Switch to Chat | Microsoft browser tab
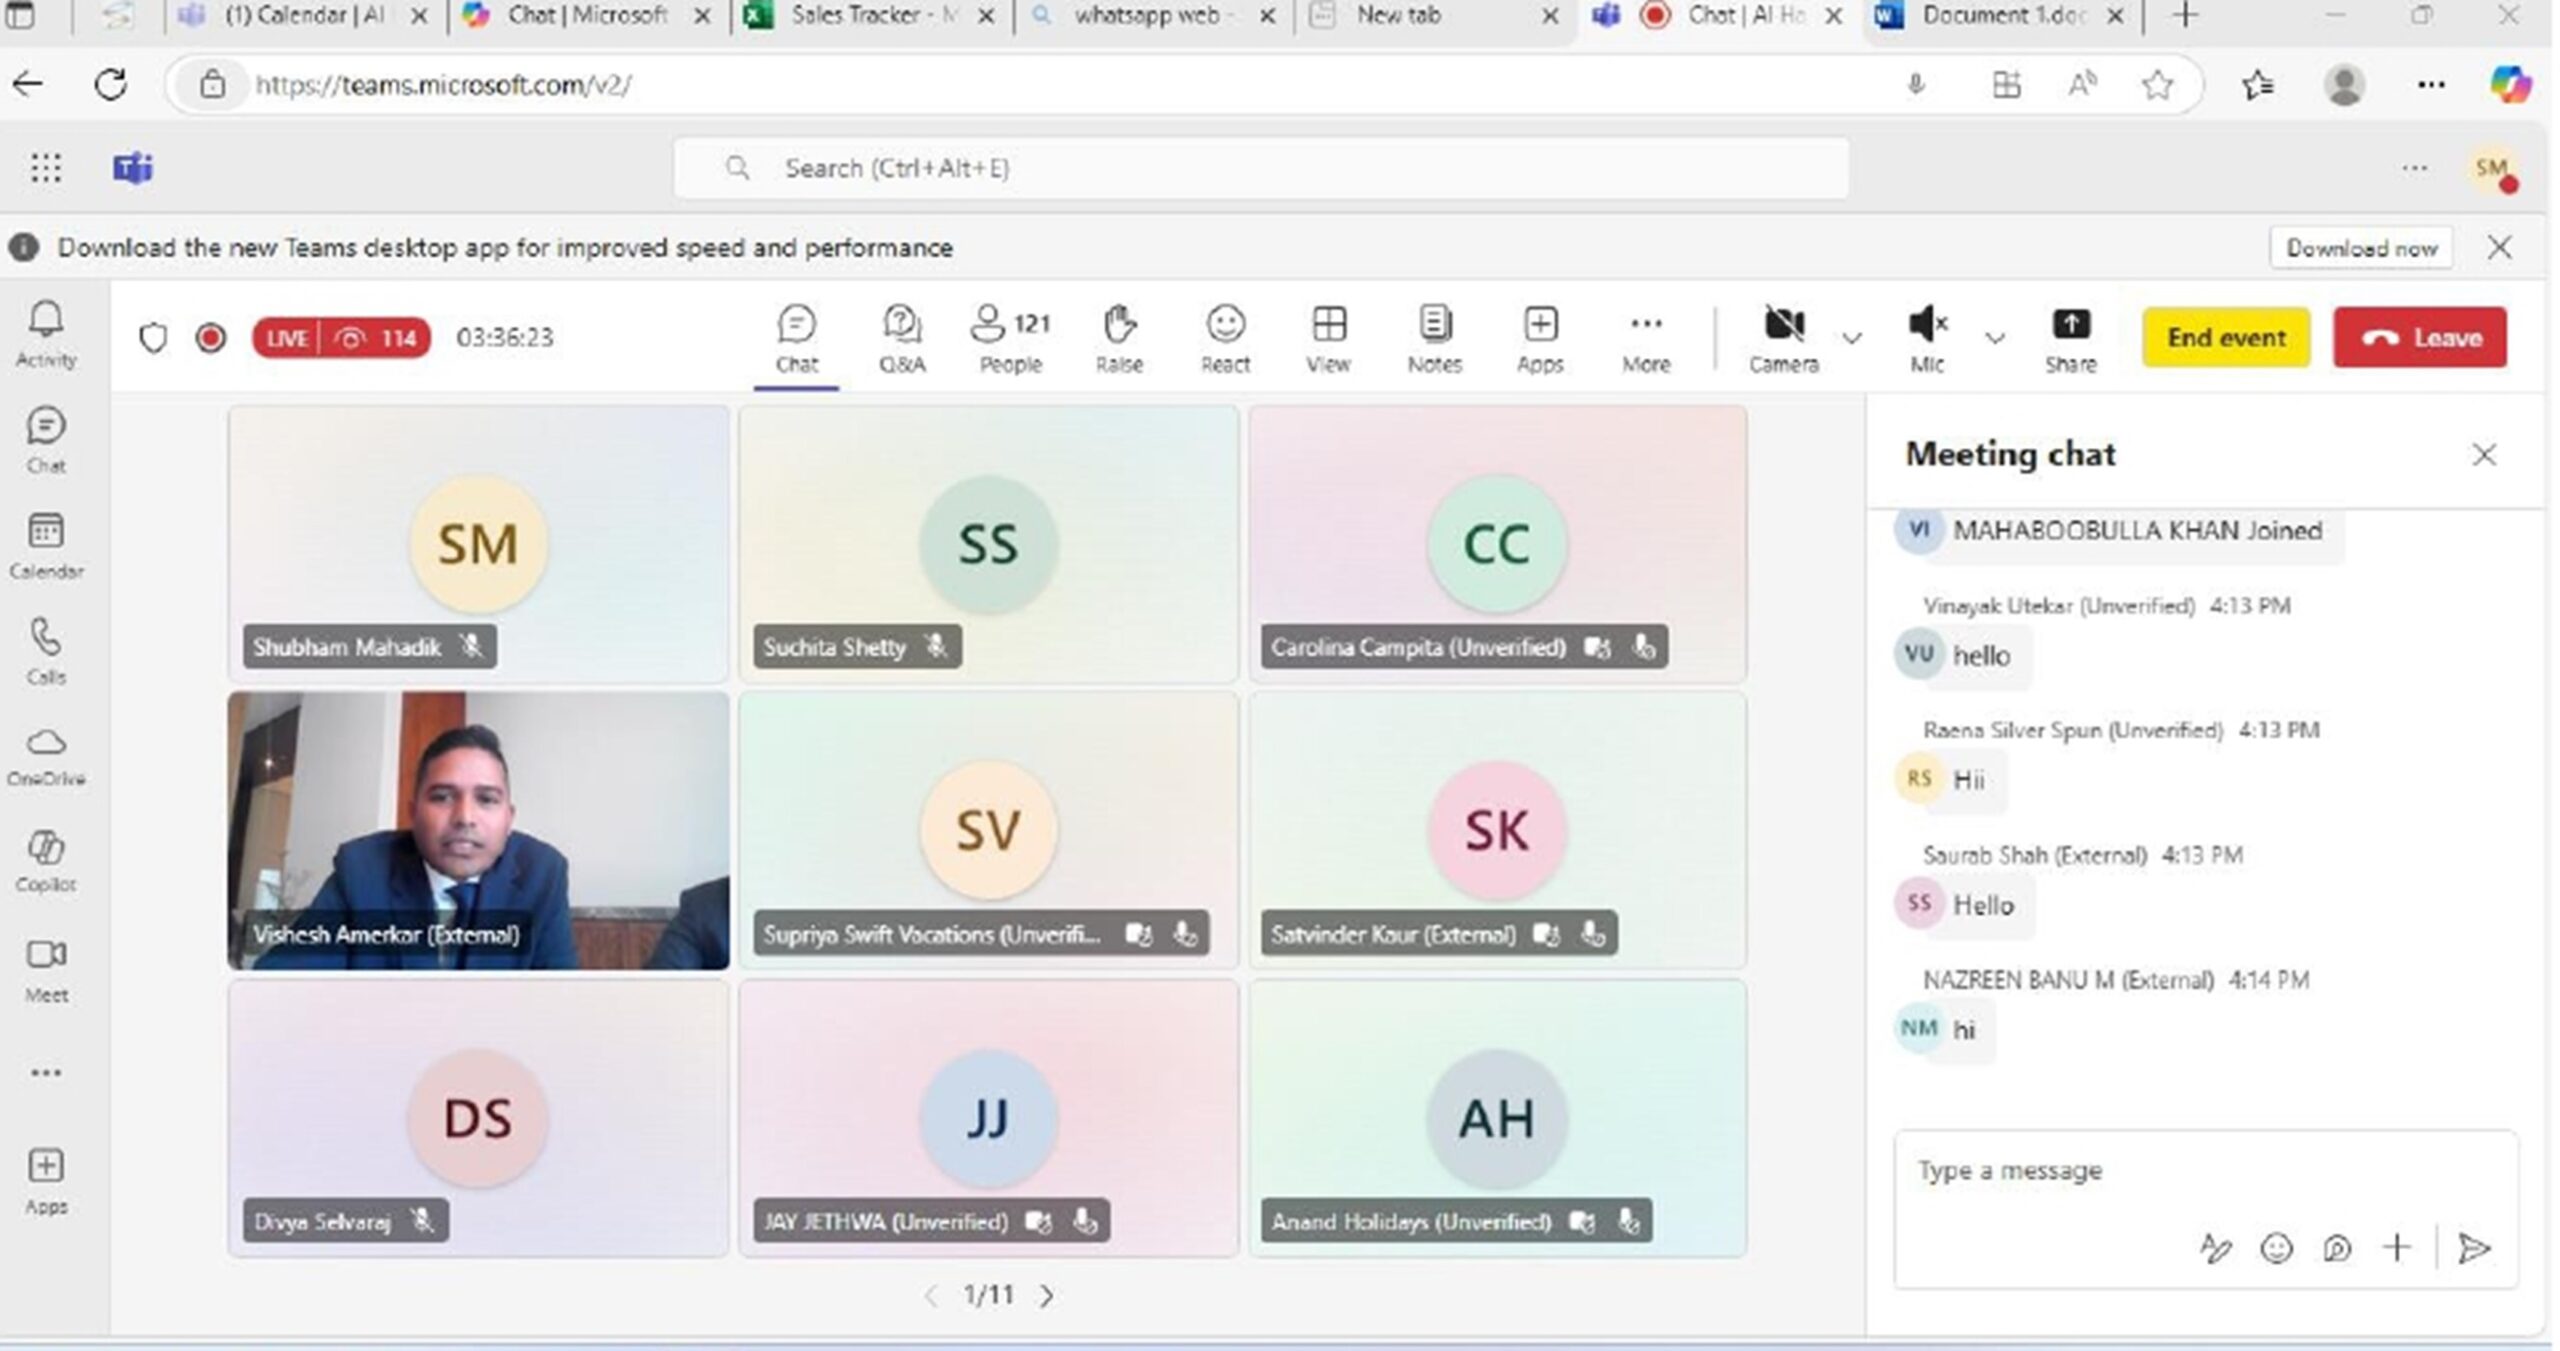Viewport: 2560px width, 1351px height. pos(586,17)
